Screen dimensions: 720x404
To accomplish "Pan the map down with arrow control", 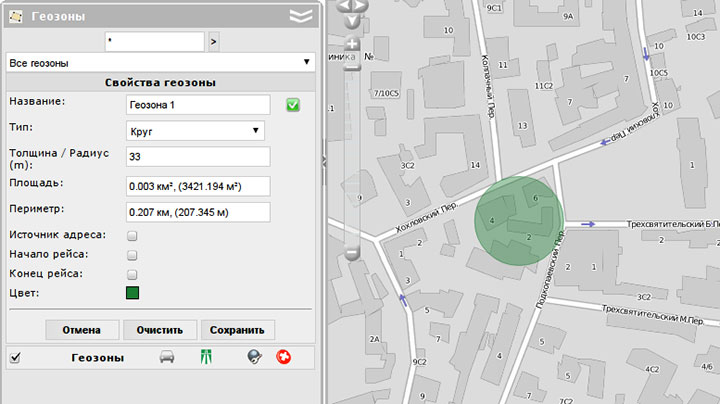I will click(x=352, y=21).
